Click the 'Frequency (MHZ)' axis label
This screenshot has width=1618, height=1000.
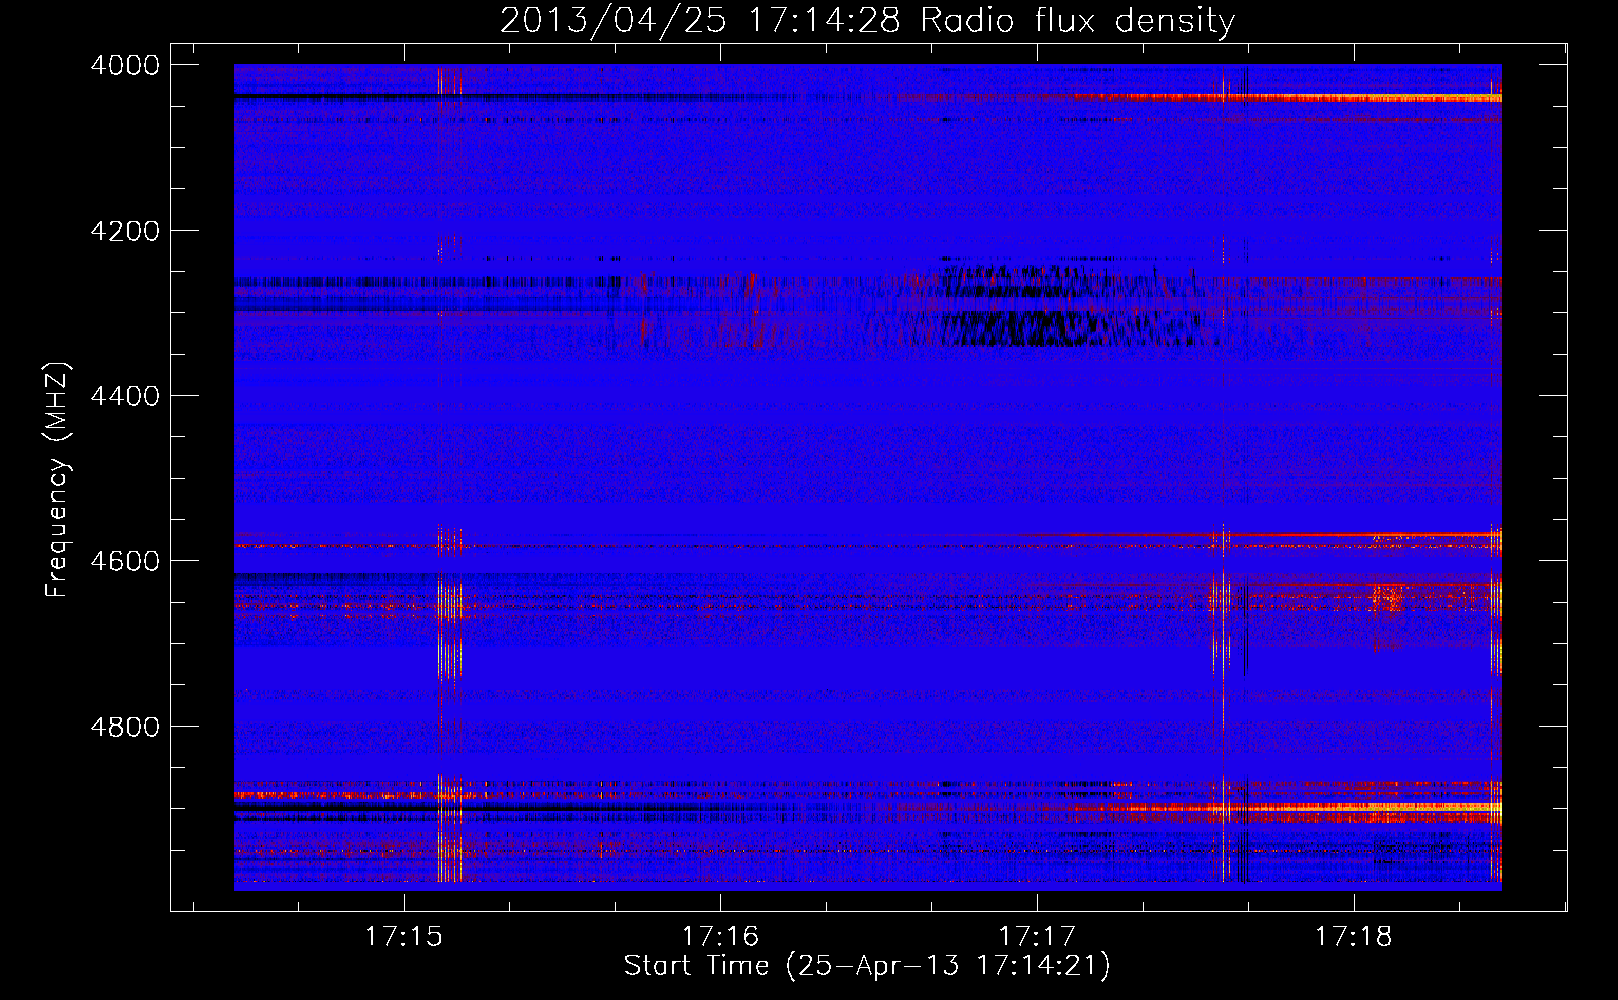click(58, 480)
